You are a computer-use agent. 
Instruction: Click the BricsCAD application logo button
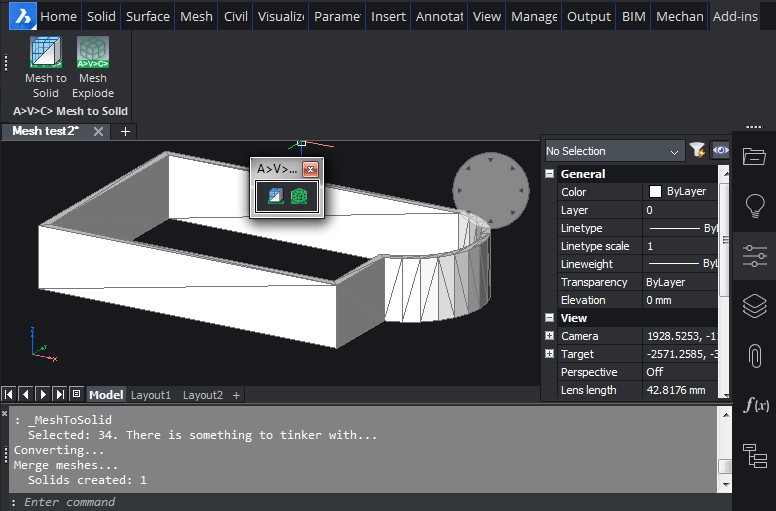coord(19,16)
